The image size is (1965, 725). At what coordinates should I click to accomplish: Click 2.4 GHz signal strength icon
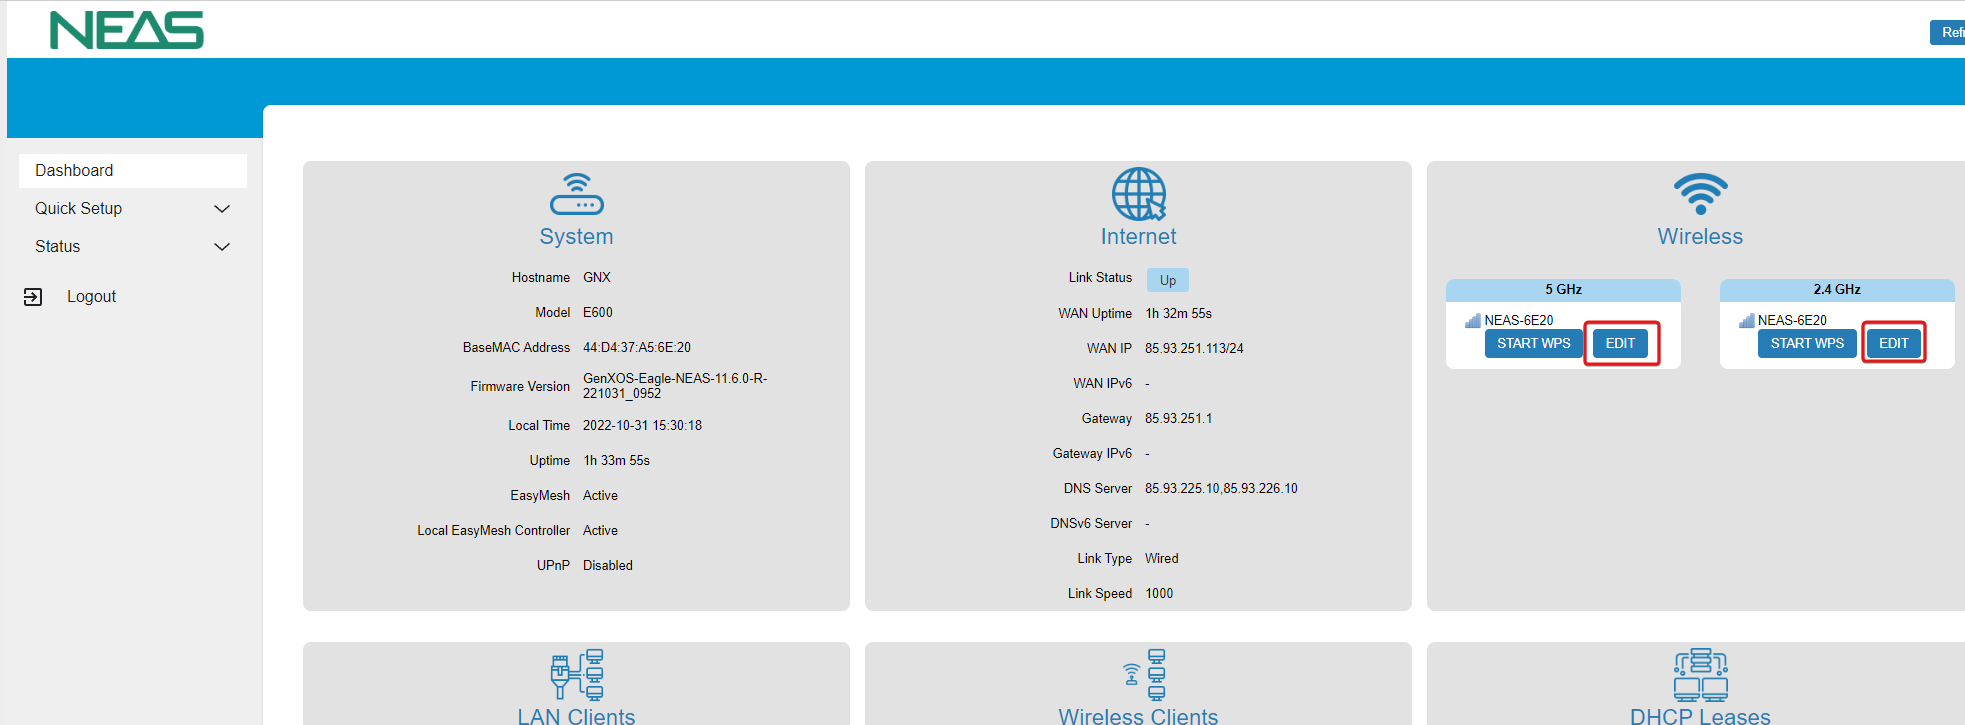(1746, 320)
